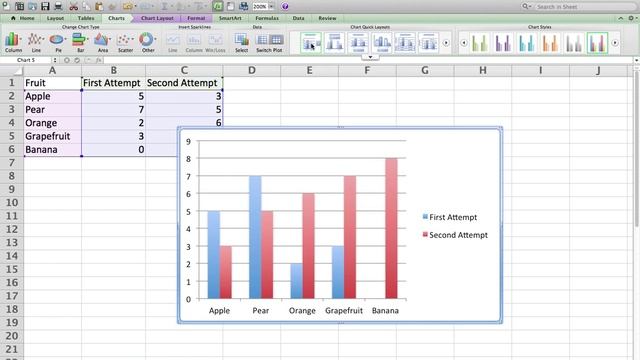Expand the formula bar at right edge
The image size is (640, 360).
coord(636,60)
